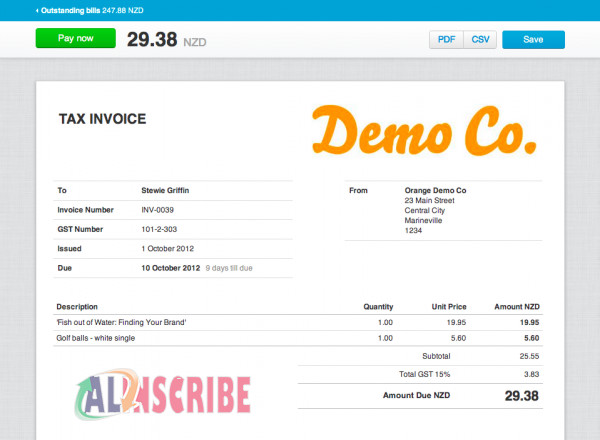Viewport: 600px width, 440px height.
Task: Select 'Golf balls - white single' line
Action: (x=96, y=338)
